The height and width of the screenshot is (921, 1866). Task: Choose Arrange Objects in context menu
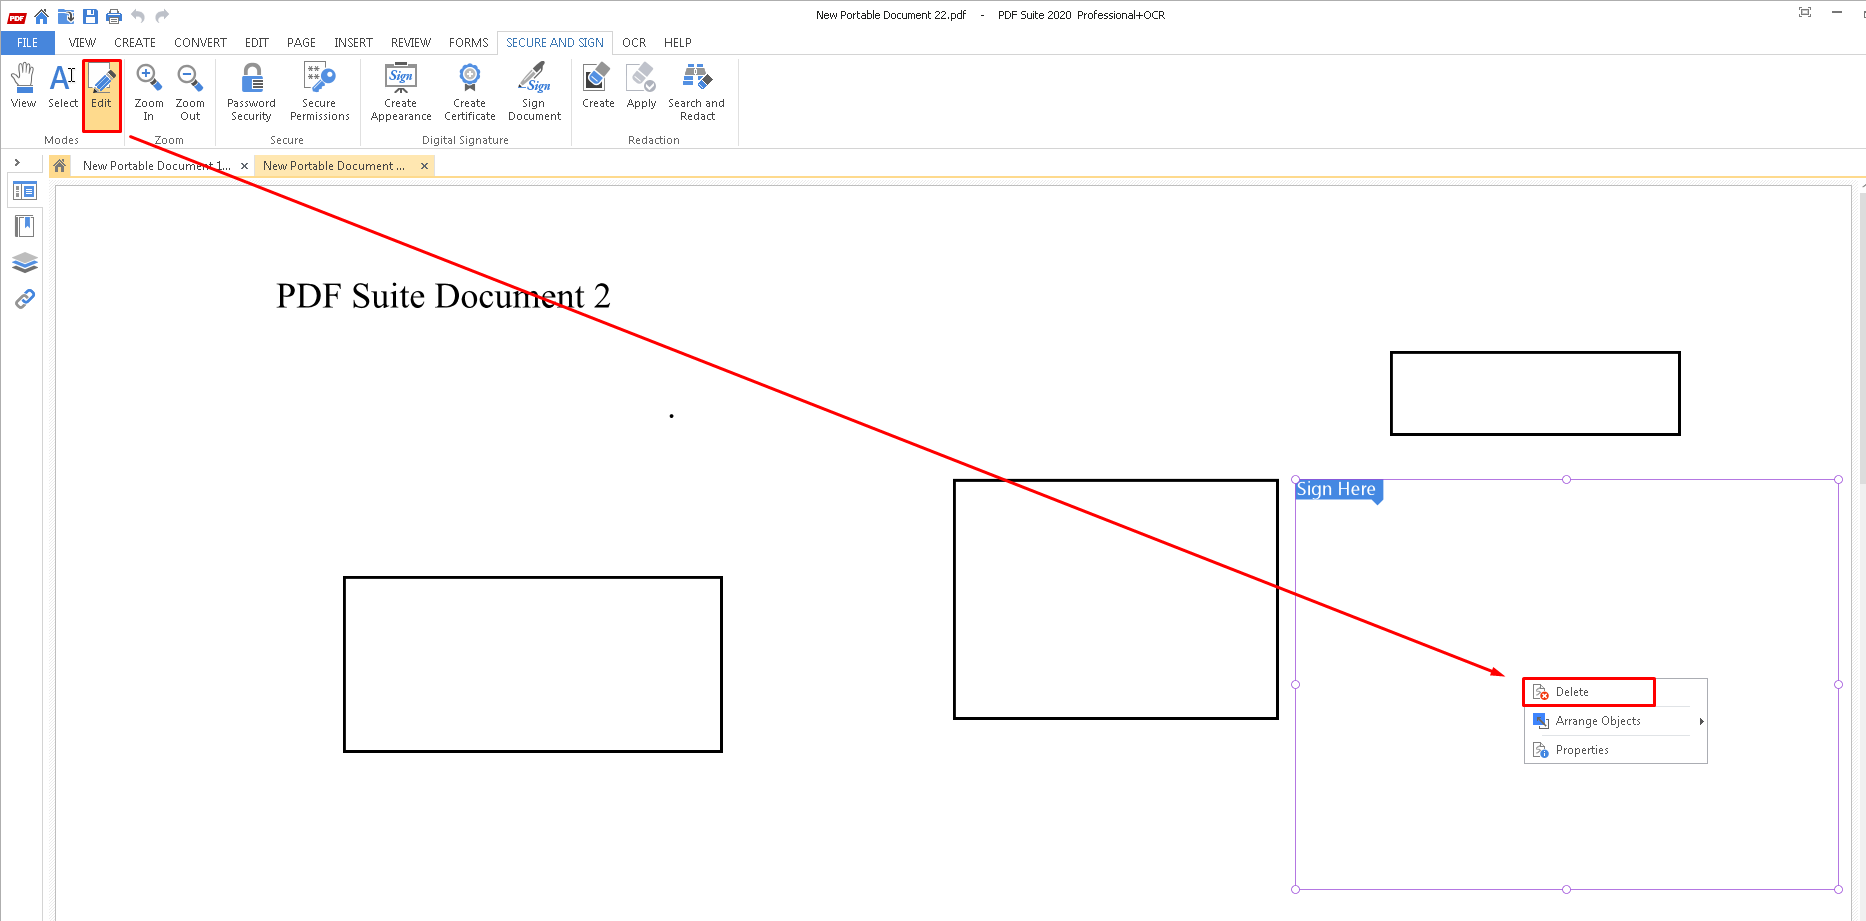point(1615,721)
